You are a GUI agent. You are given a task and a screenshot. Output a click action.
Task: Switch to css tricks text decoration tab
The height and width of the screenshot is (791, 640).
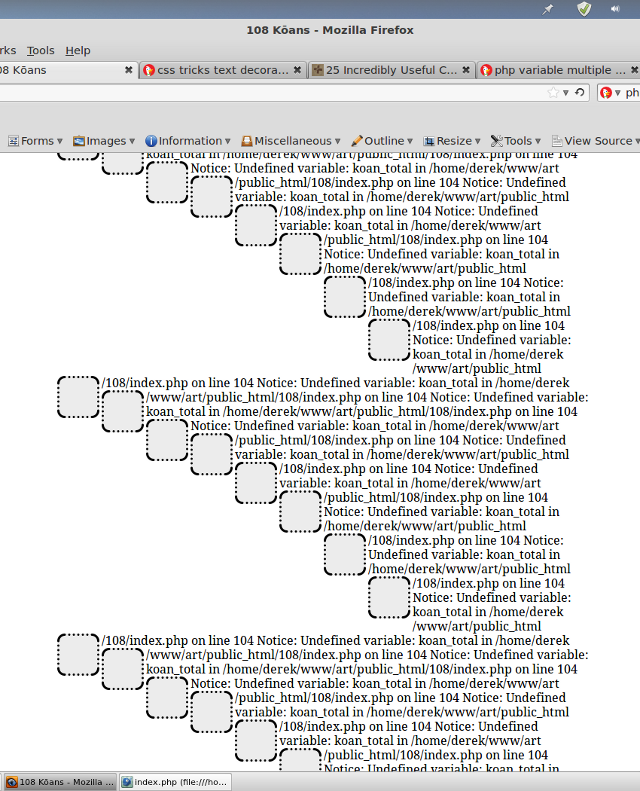coord(222,70)
